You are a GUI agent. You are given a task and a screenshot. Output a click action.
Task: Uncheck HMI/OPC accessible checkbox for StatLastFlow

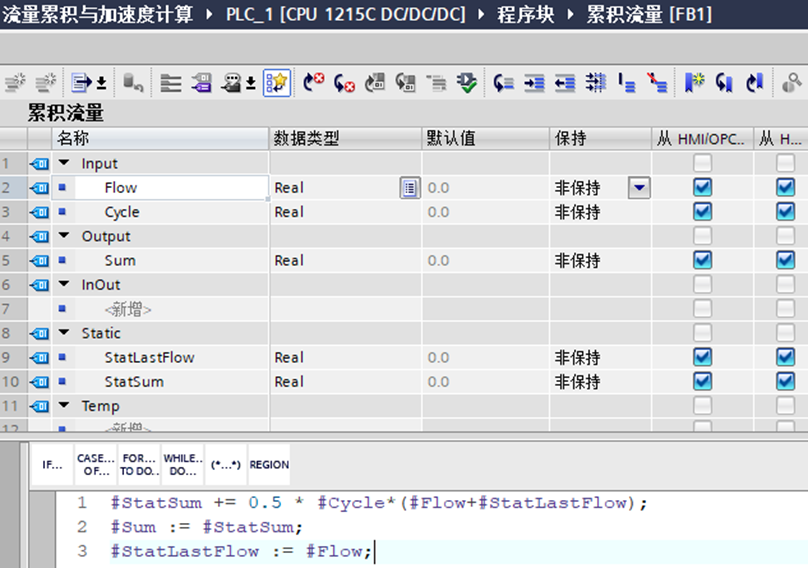(702, 357)
